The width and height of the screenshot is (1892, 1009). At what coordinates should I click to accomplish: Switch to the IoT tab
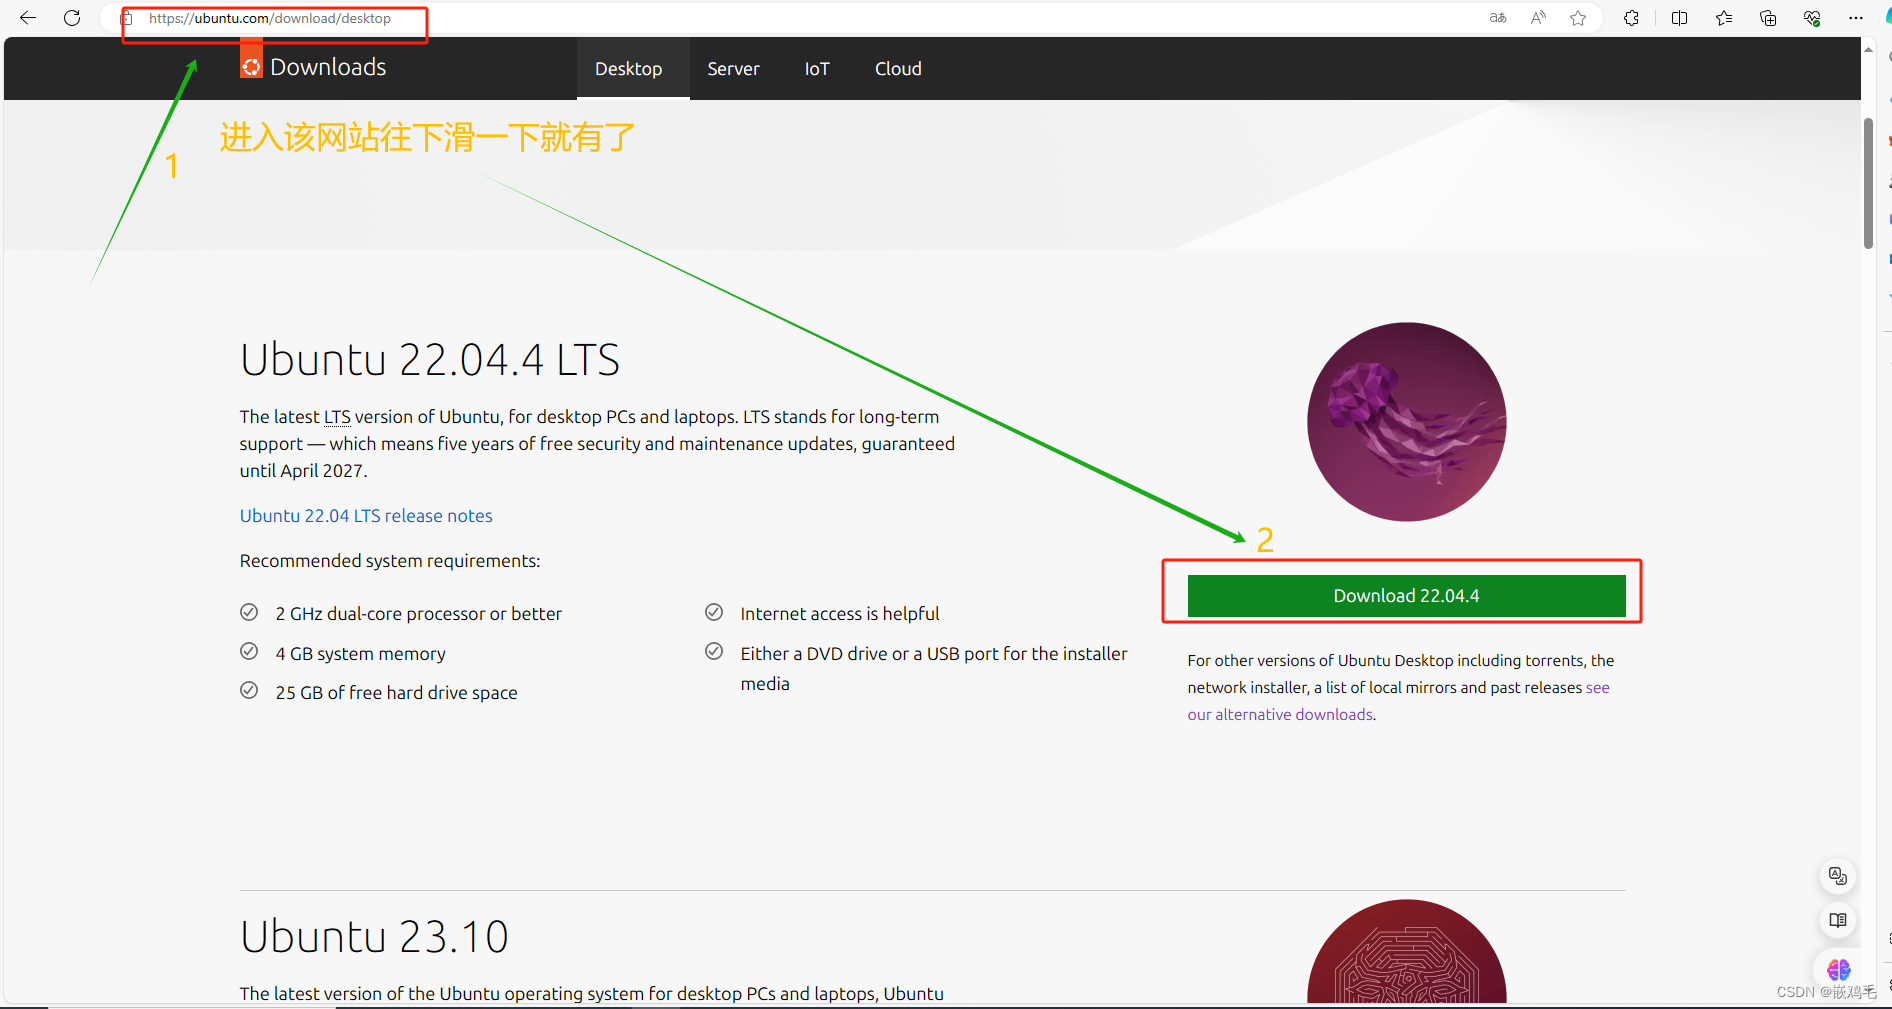(x=817, y=69)
